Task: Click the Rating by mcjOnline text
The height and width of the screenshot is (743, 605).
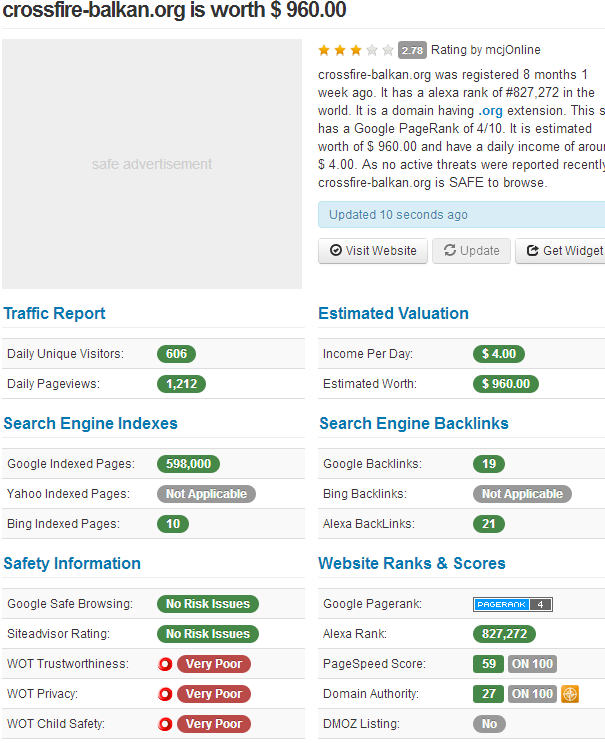Action: 486,50
